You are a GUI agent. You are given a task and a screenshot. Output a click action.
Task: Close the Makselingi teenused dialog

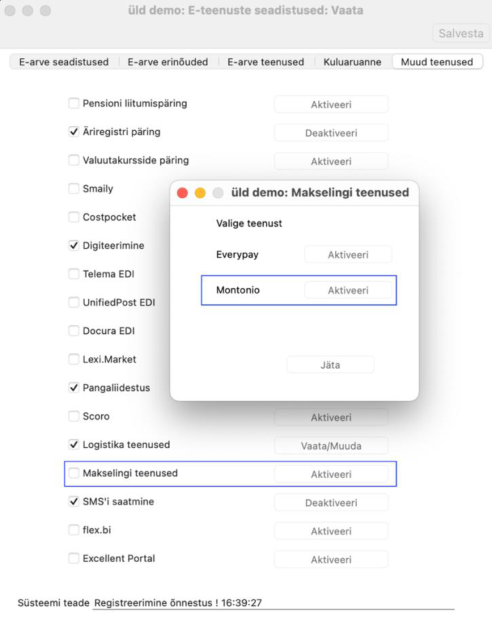pos(183,193)
